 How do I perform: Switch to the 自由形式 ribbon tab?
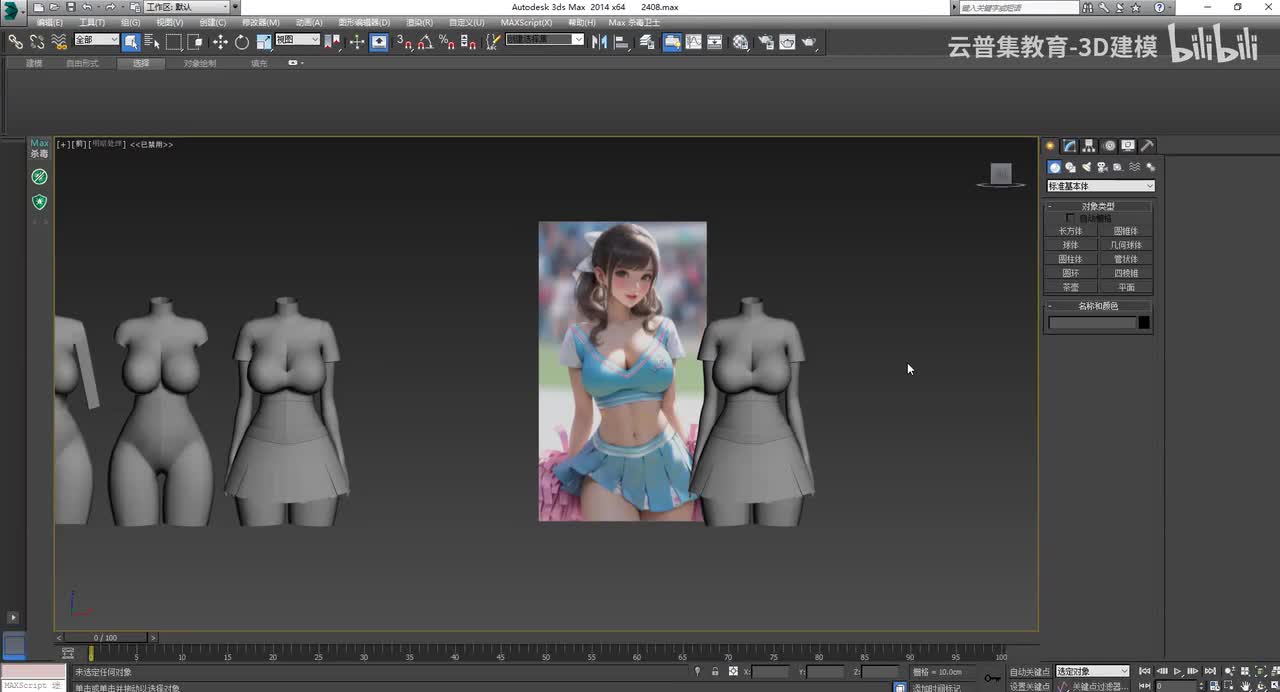point(82,63)
